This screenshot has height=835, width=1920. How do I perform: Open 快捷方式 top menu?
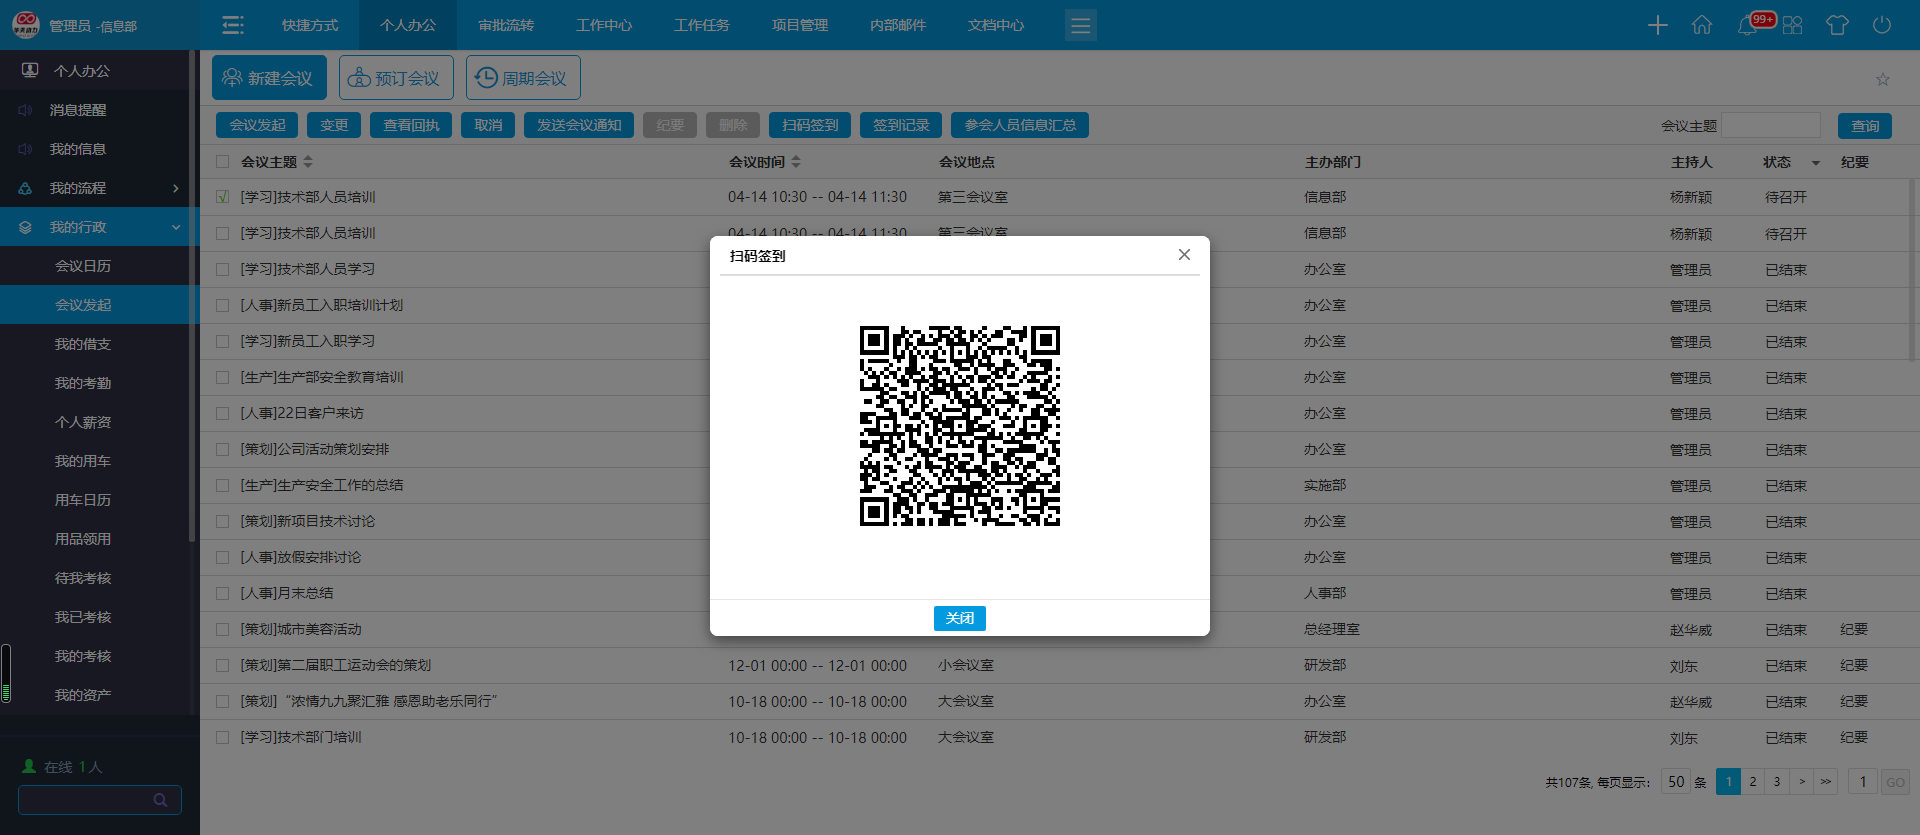coord(310,25)
